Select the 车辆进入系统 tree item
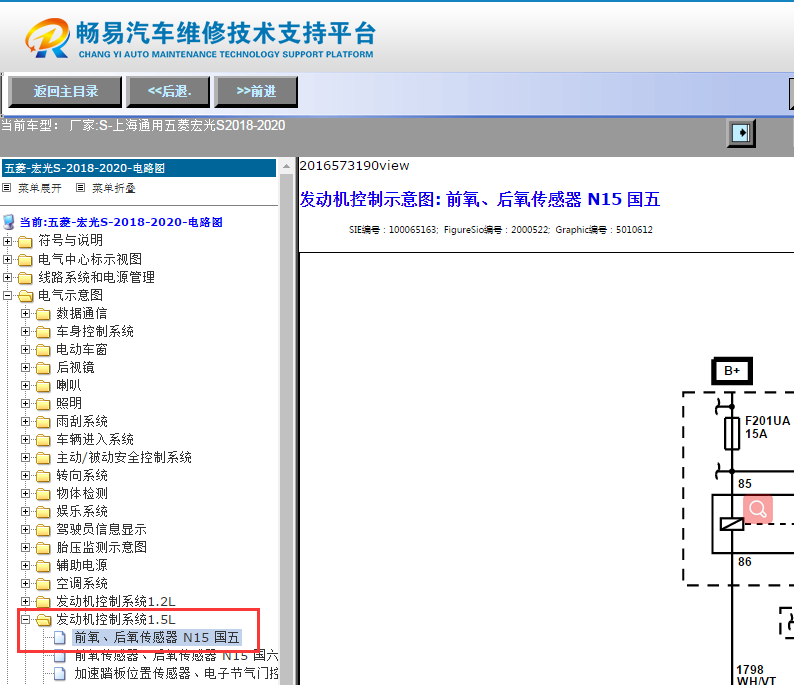The width and height of the screenshot is (794, 685). [95, 439]
